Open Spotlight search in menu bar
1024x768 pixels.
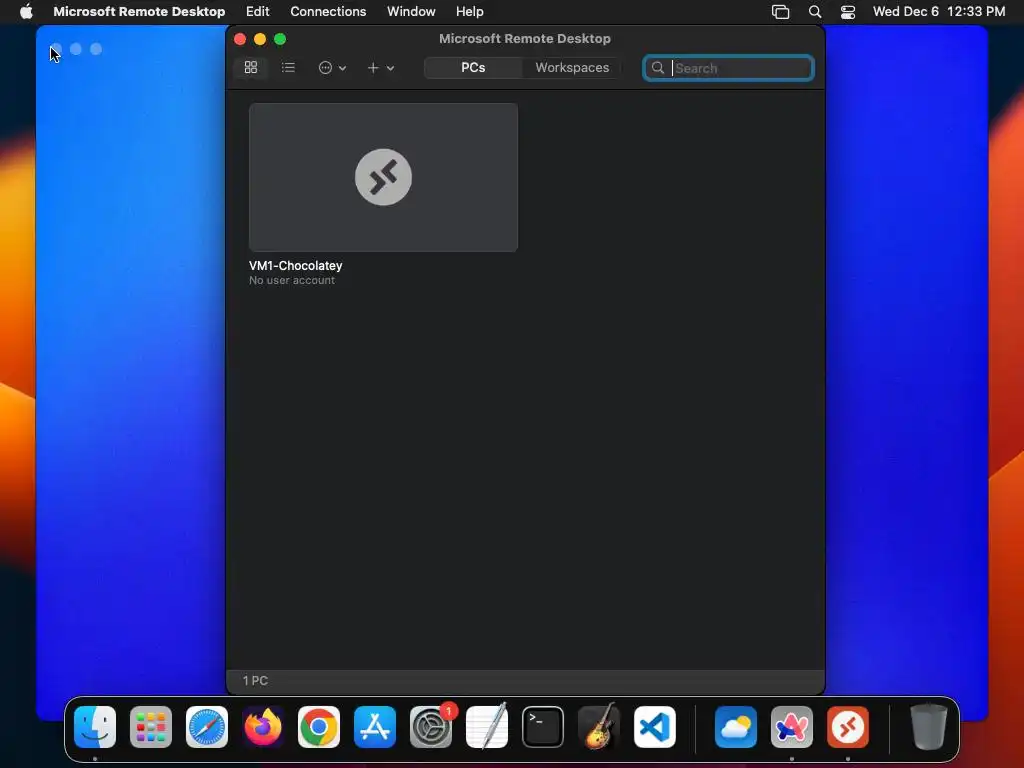814,12
